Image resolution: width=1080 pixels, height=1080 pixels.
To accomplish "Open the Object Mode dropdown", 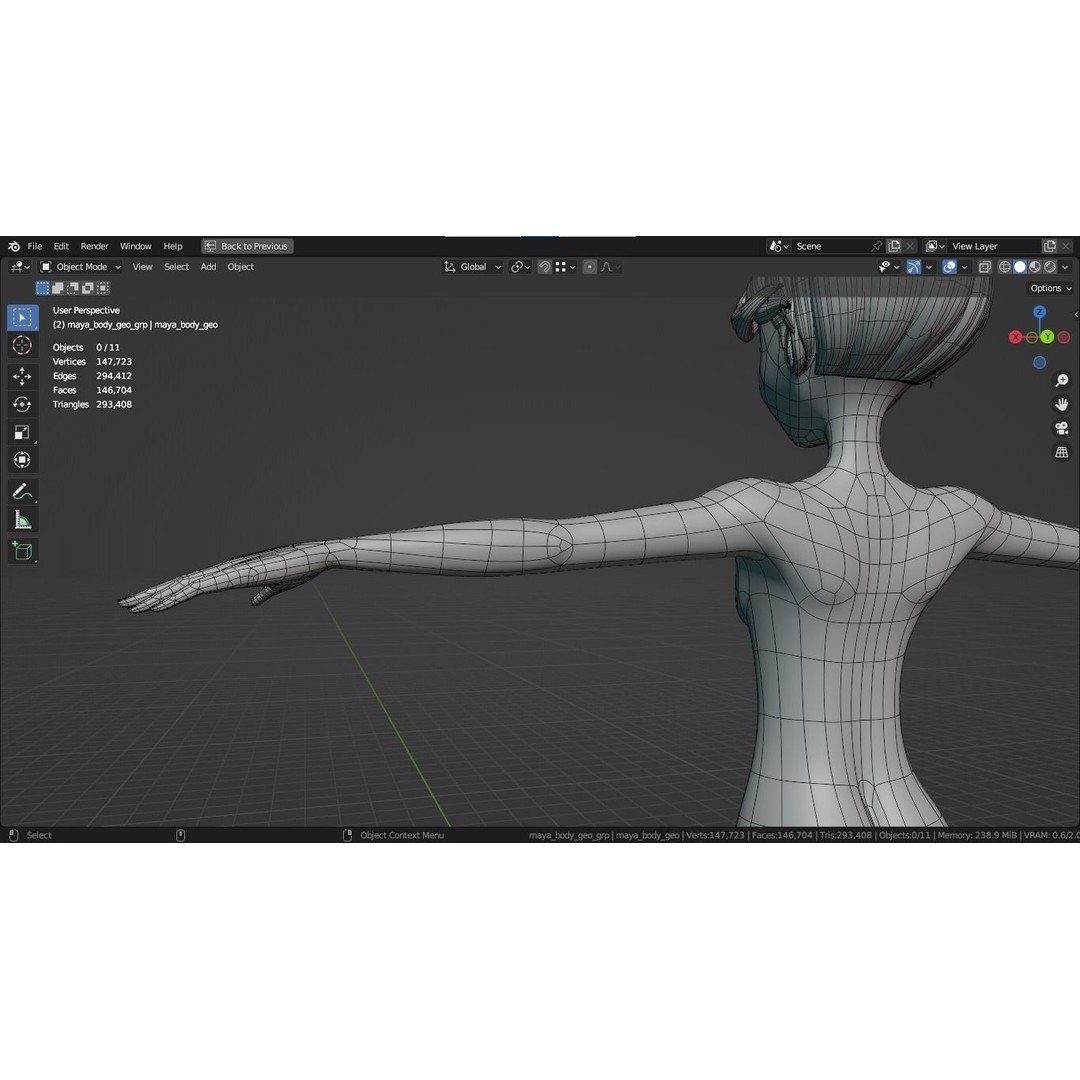I will tap(81, 267).
